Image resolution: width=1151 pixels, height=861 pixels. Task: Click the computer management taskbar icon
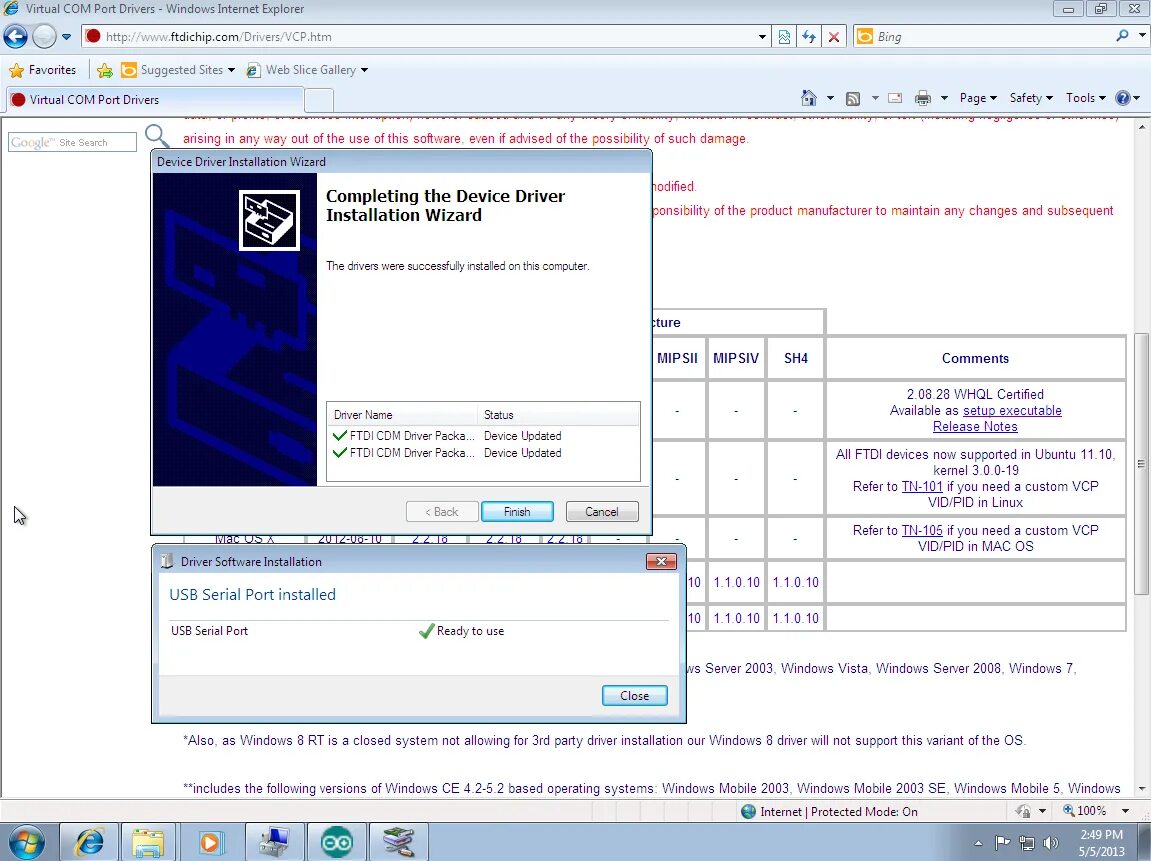[x=274, y=842]
